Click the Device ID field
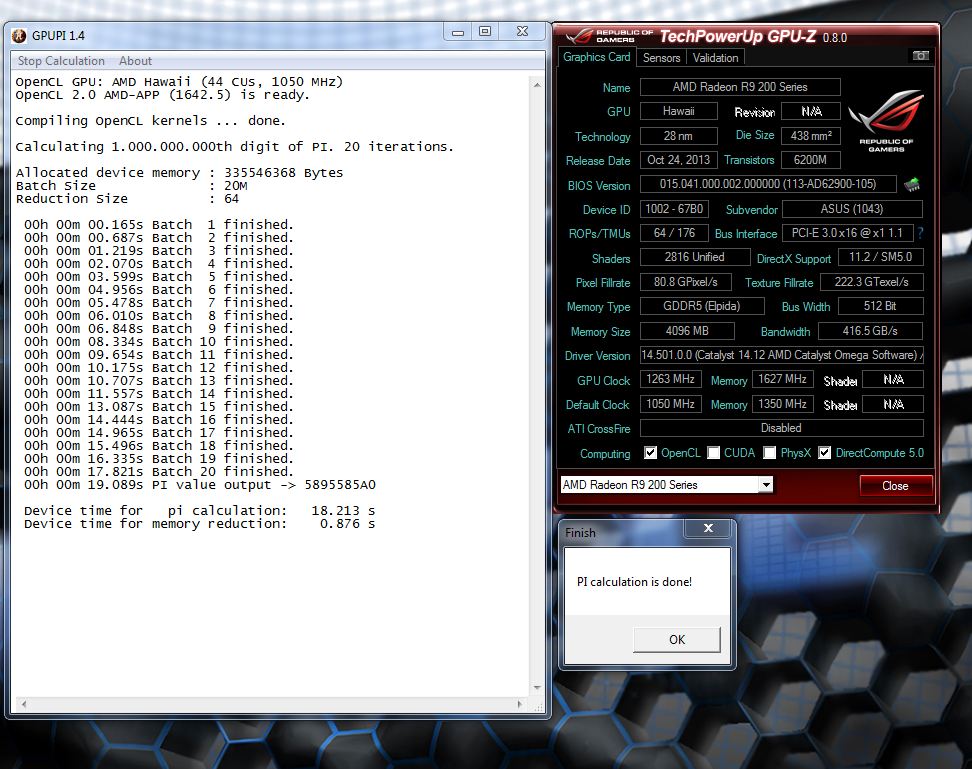The height and width of the screenshot is (769, 972). [674, 209]
